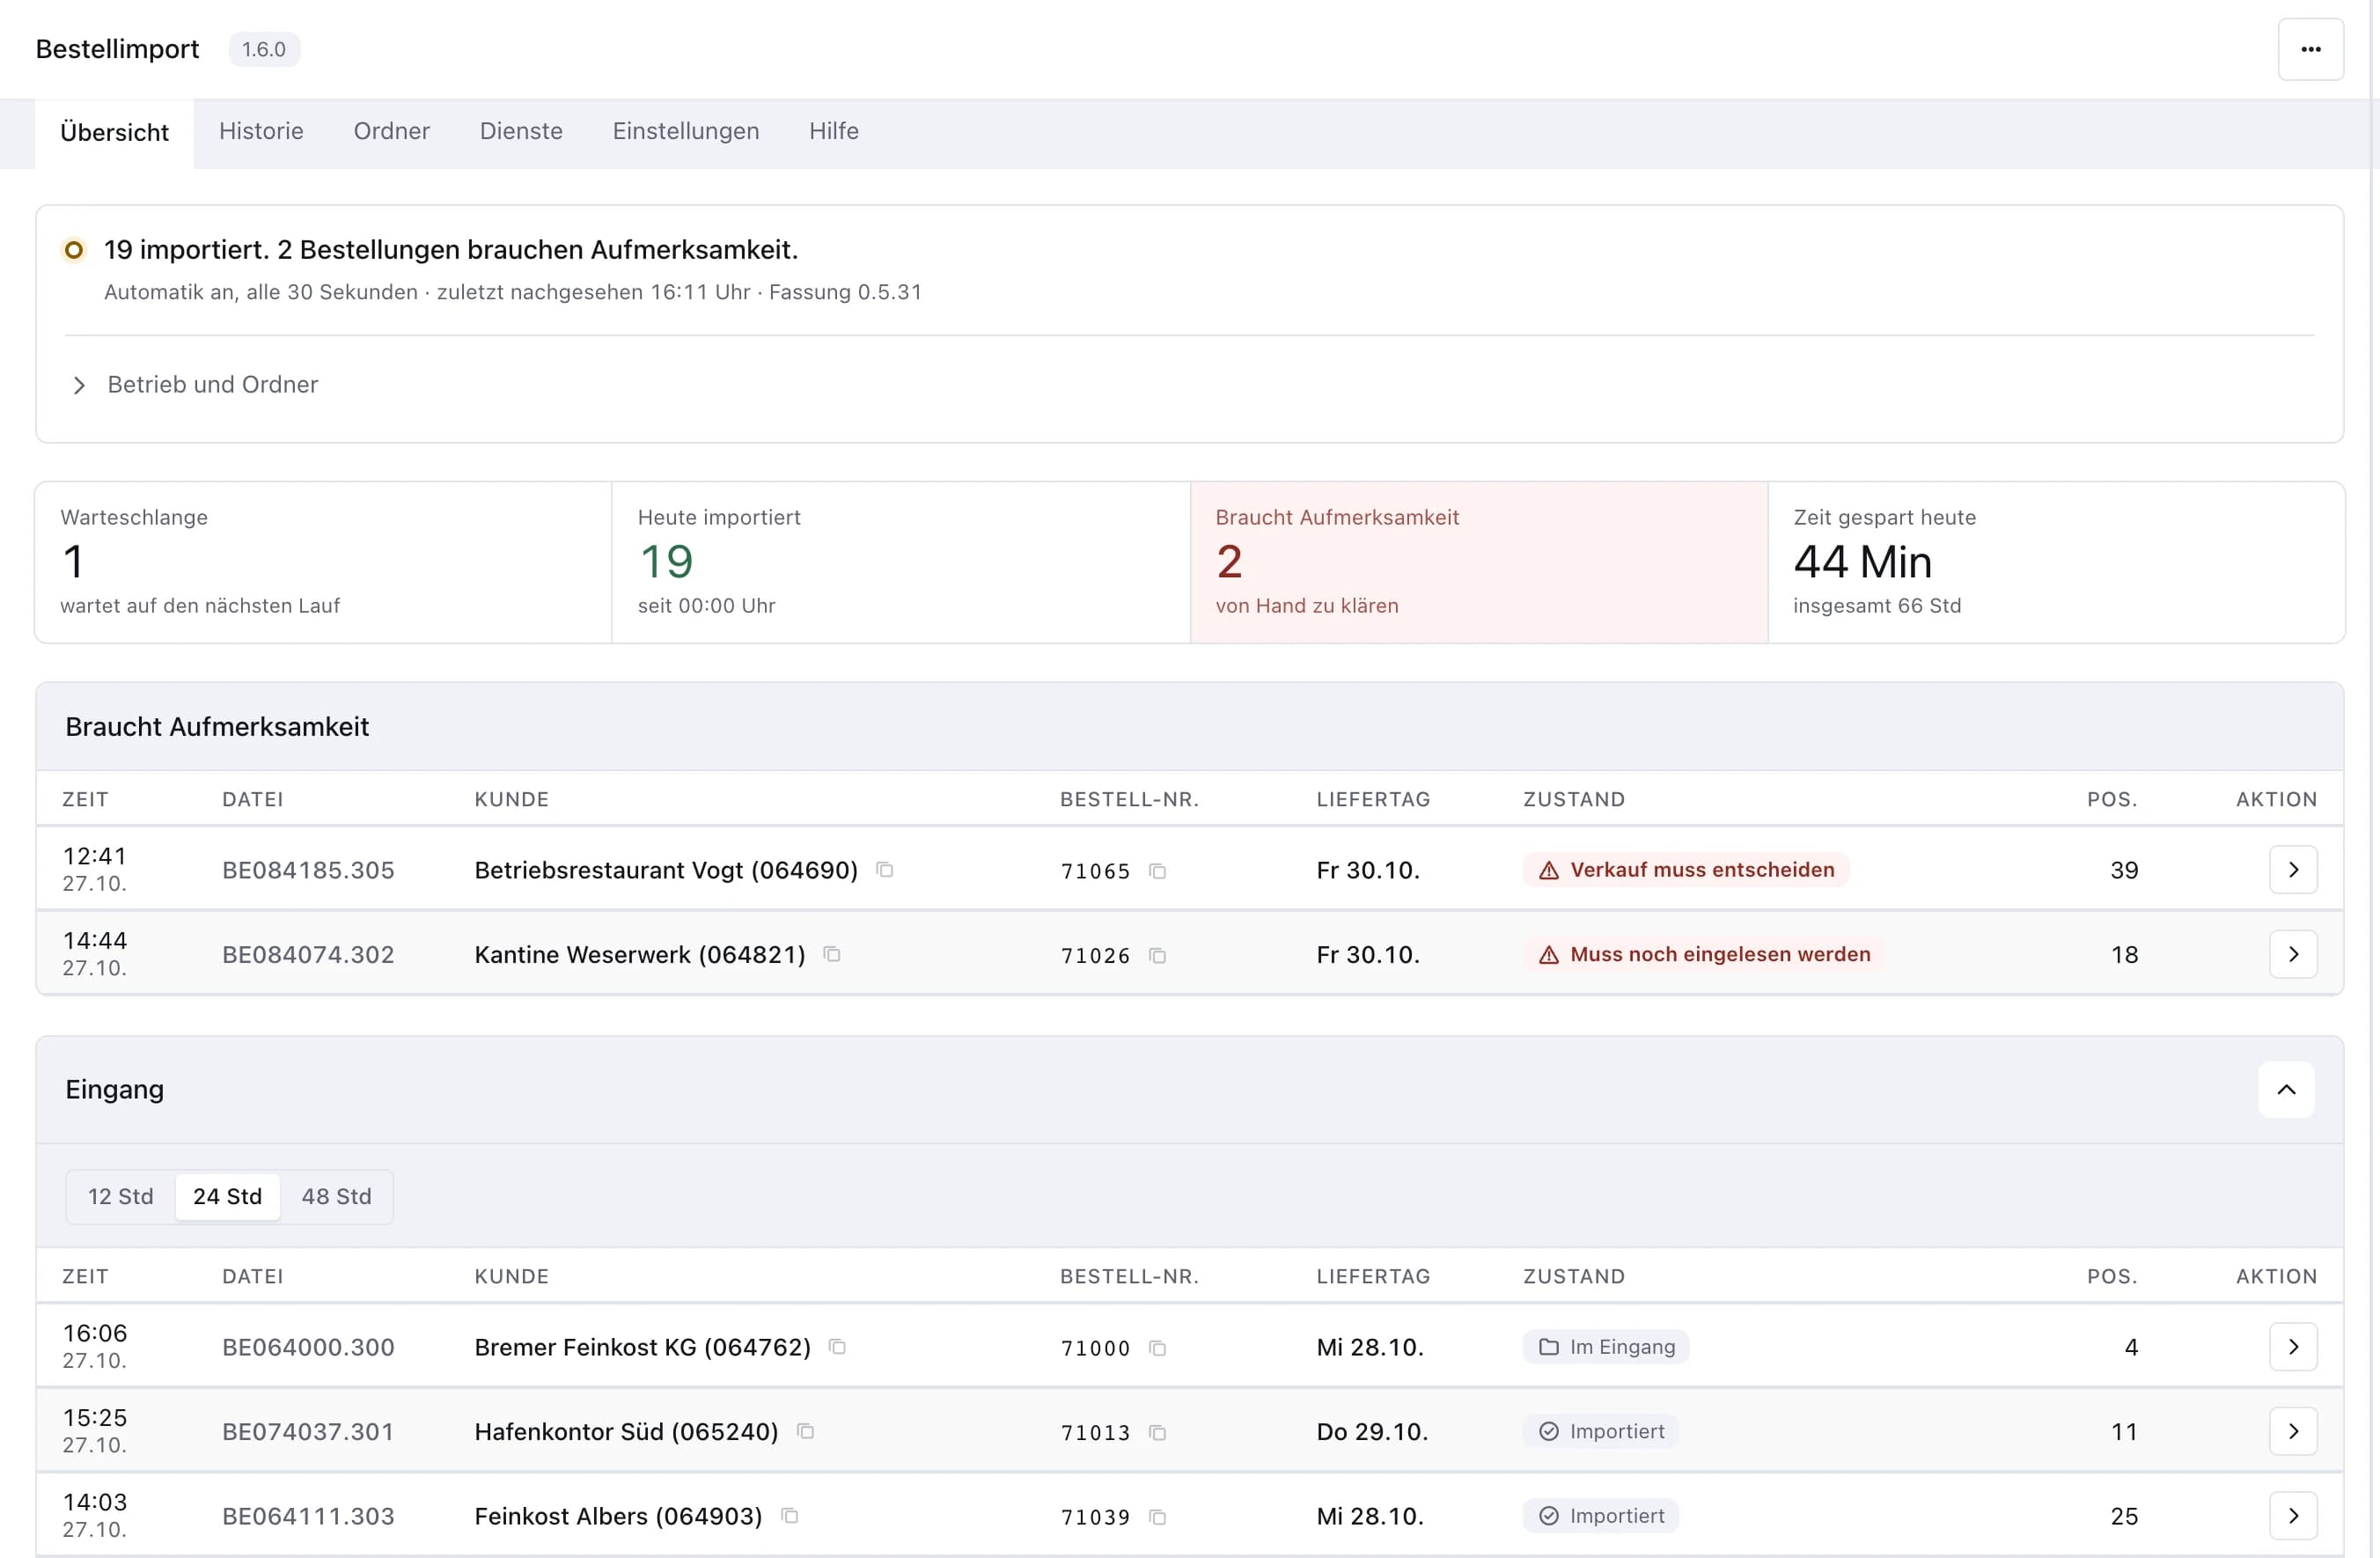The width and height of the screenshot is (2380, 1558).
Task: Switch to the Übersicht tab
Action: pyautogui.click(x=114, y=132)
